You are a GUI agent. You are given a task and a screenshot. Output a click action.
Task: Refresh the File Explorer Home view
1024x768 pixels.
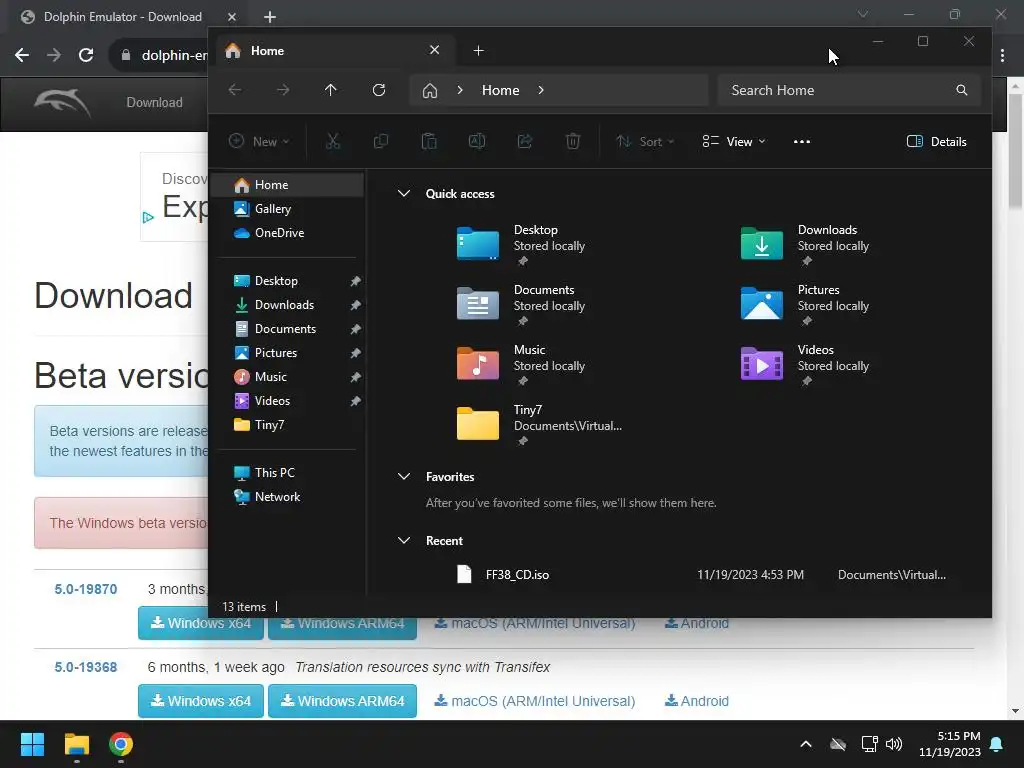point(379,90)
